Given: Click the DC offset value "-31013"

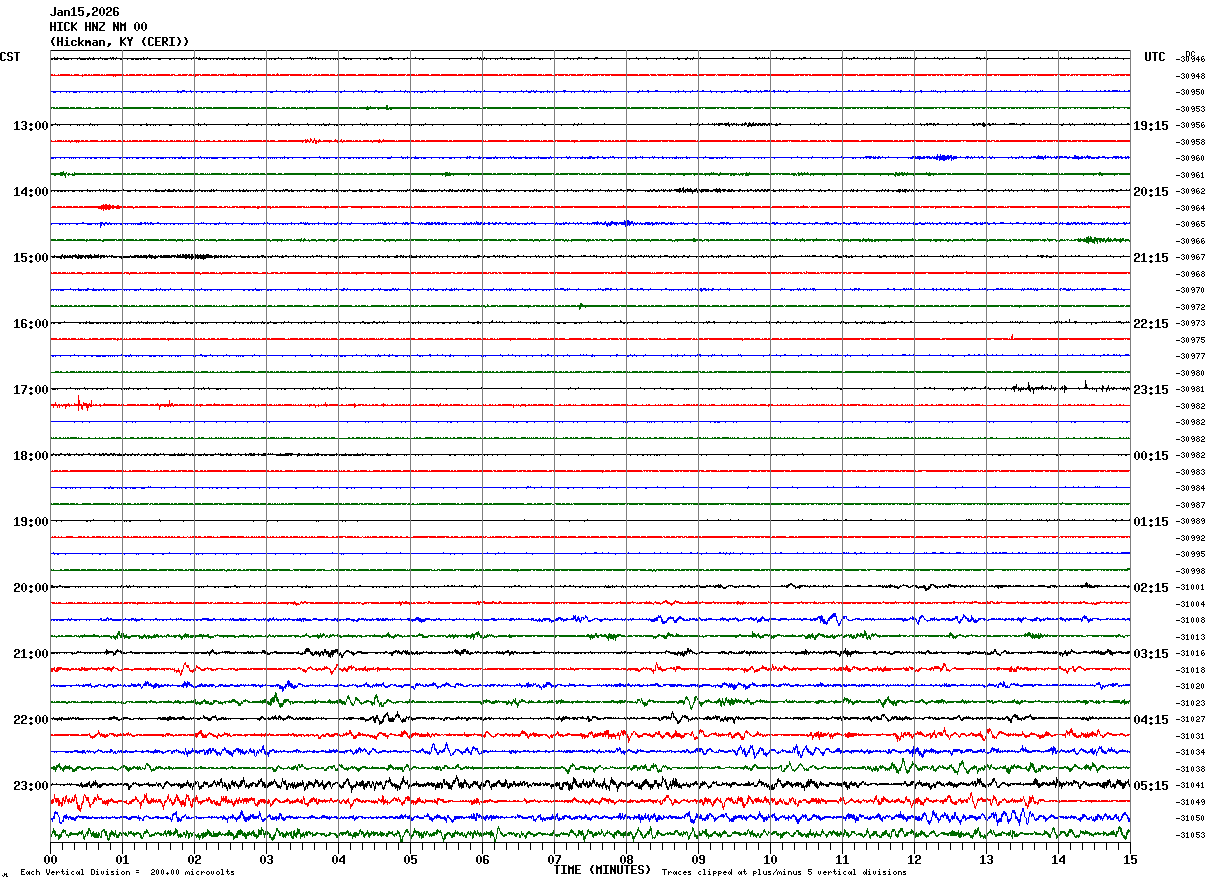Looking at the screenshot, I should click(x=1191, y=637).
